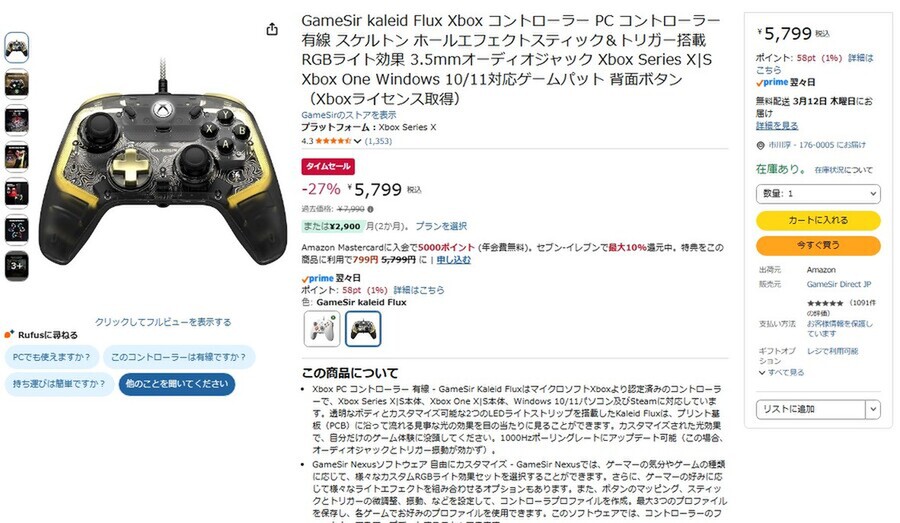This screenshot has height=523, width=900.
Task: Expand the 数量 quantity dropdown
Action: (818, 193)
